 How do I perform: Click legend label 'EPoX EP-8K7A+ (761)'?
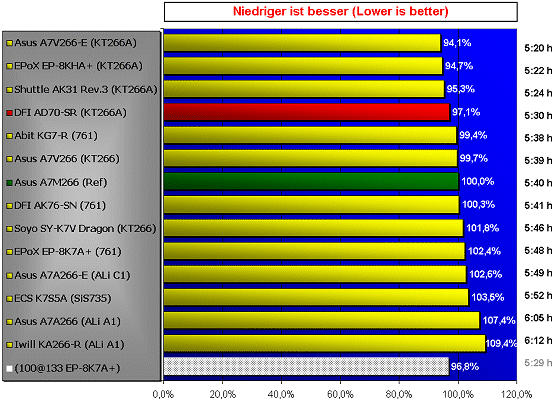(68, 252)
